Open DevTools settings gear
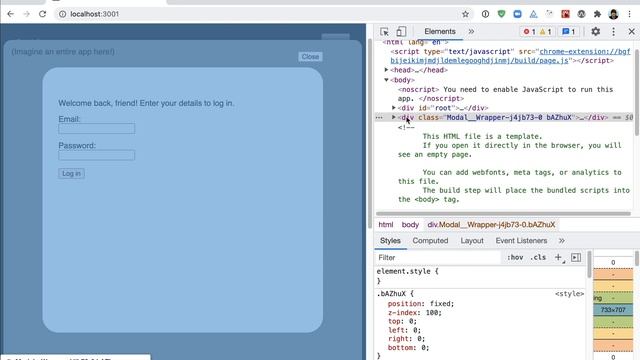This screenshot has width=640, height=360. [x=596, y=31]
